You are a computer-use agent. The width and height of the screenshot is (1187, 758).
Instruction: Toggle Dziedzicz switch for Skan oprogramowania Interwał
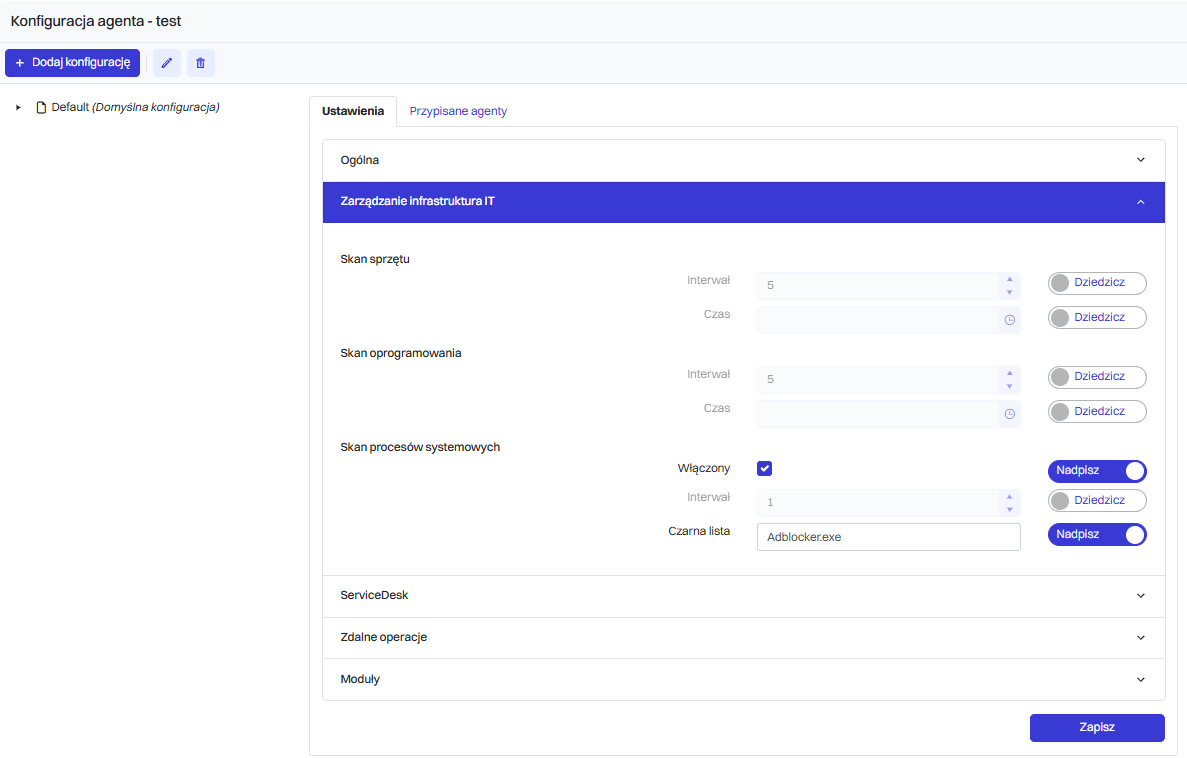1097,377
